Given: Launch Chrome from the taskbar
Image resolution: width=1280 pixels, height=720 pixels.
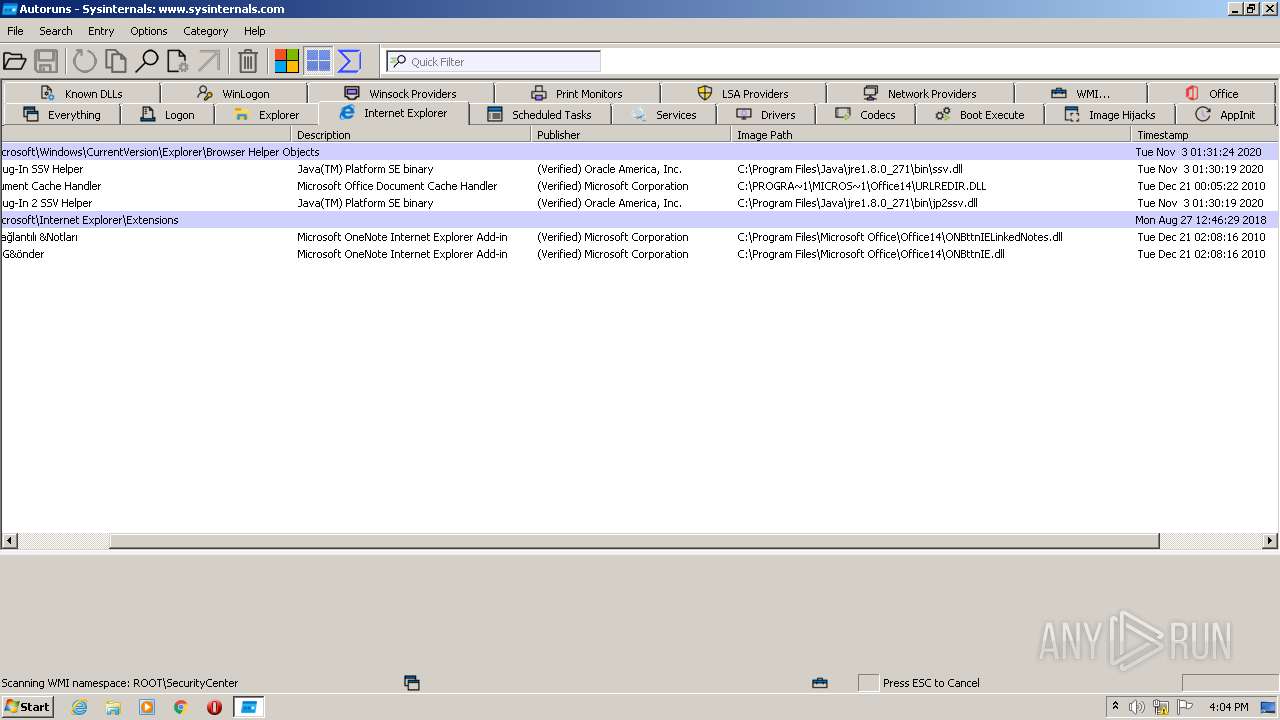Looking at the screenshot, I should click(x=181, y=707).
